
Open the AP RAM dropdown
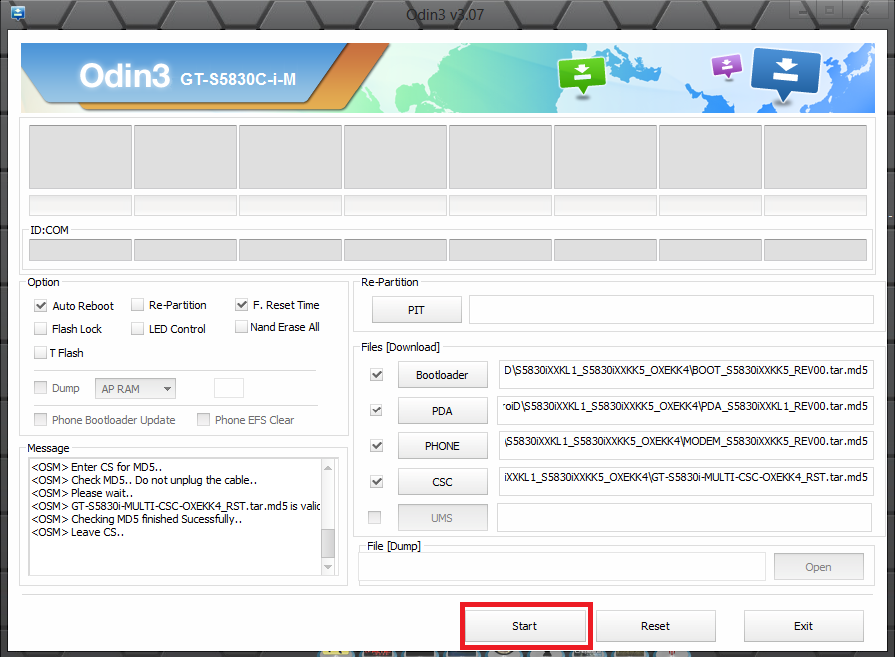pyautogui.click(x=135, y=389)
